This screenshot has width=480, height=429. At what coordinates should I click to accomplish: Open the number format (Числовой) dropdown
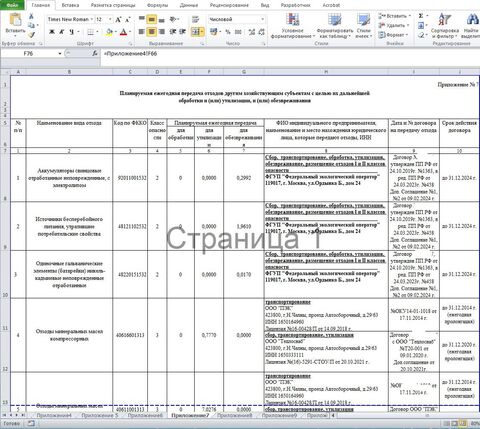click(263, 19)
